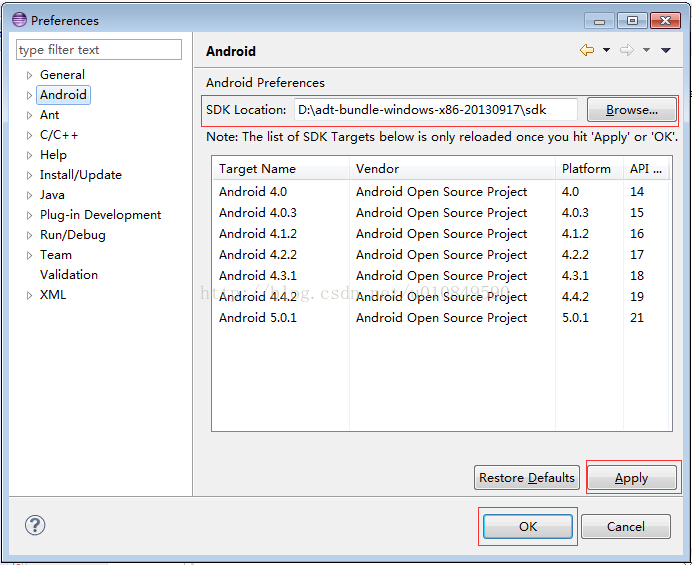Expand the Java preferences node

(x=29, y=196)
